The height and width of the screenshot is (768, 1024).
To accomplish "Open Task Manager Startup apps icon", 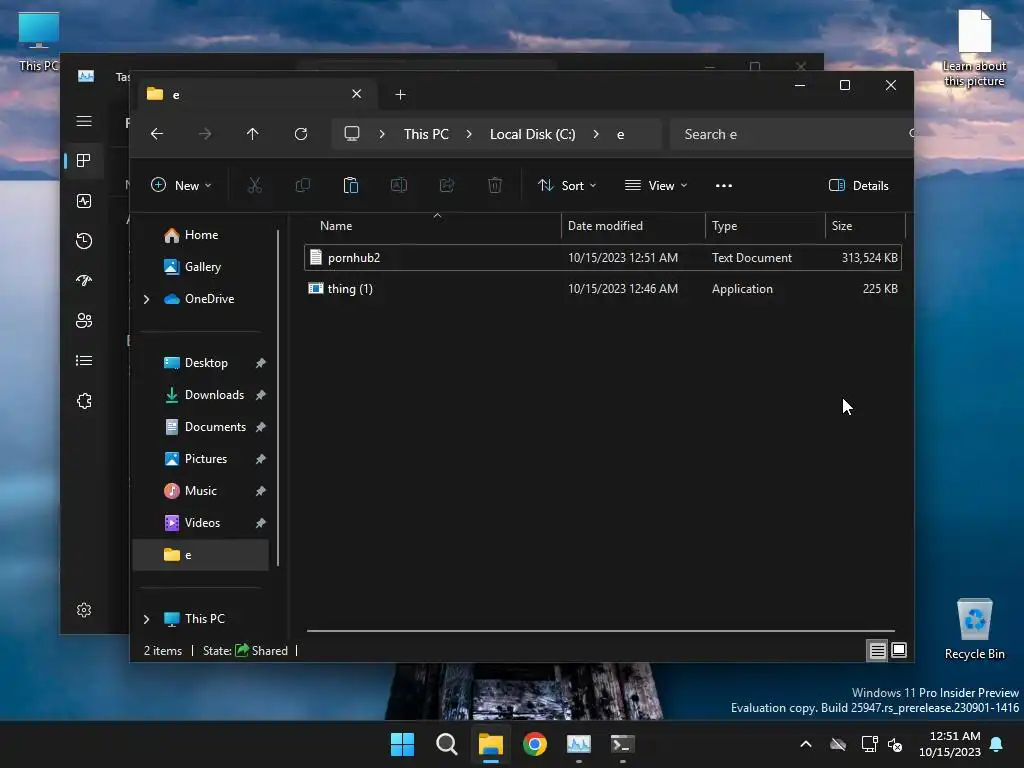I will point(84,281).
